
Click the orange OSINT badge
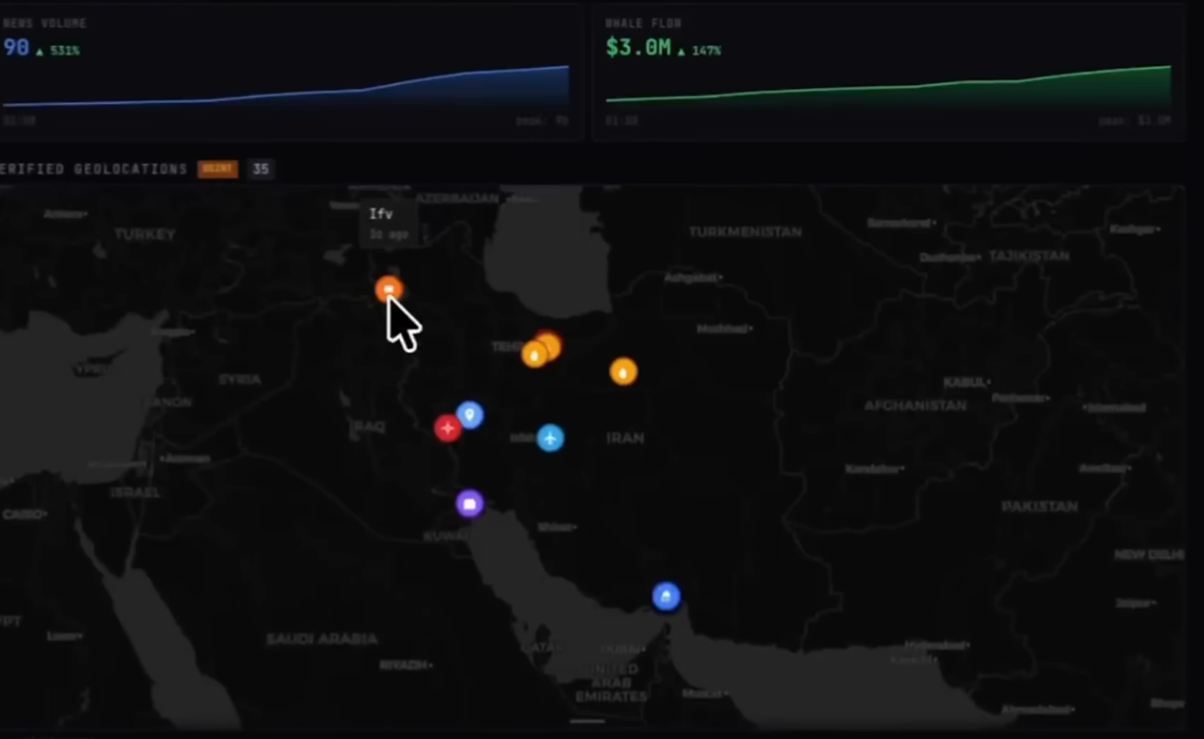coord(217,169)
